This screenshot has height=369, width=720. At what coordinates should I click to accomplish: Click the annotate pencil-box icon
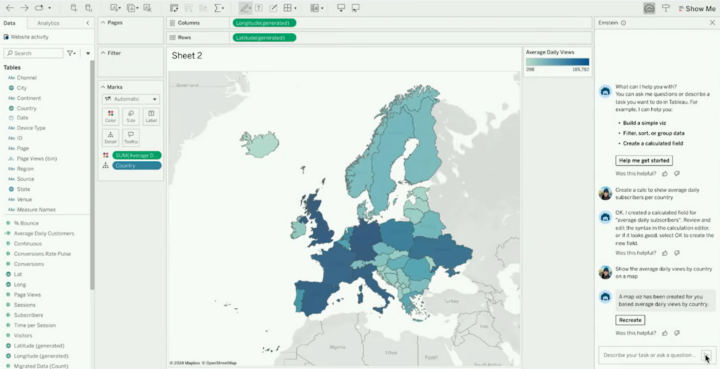[273, 8]
